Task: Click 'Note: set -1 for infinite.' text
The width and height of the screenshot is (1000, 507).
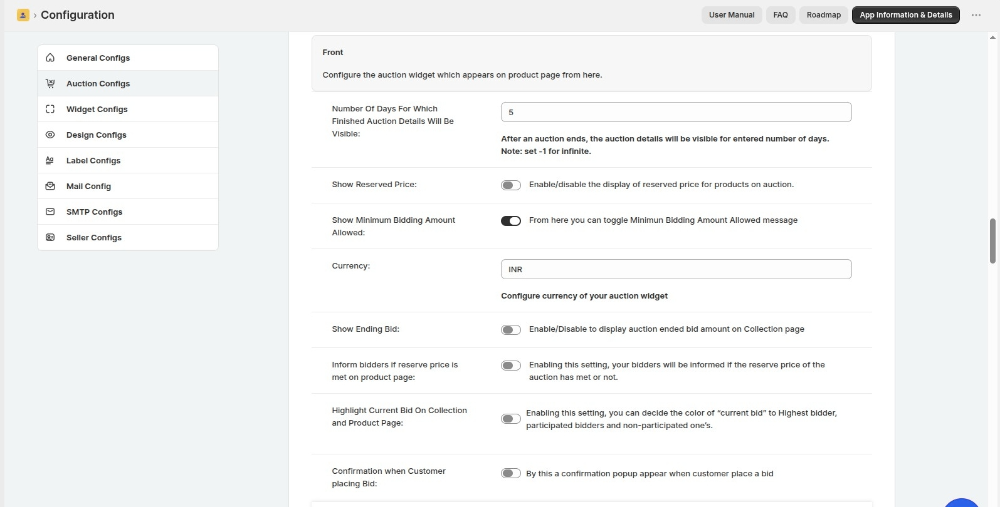Action: tap(546, 152)
